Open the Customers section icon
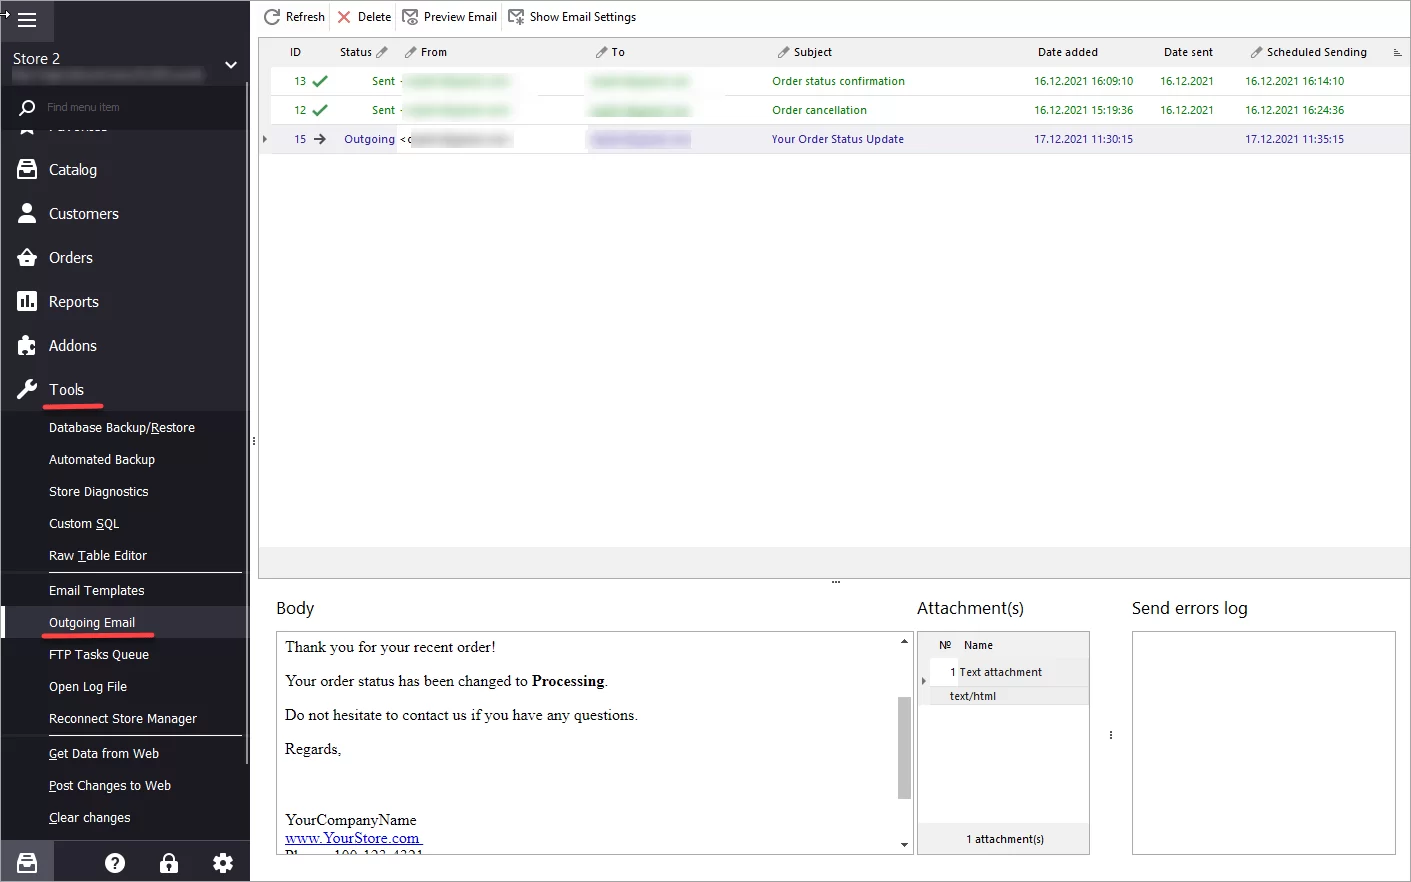Image resolution: width=1411 pixels, height=882 pixels. 28,213
